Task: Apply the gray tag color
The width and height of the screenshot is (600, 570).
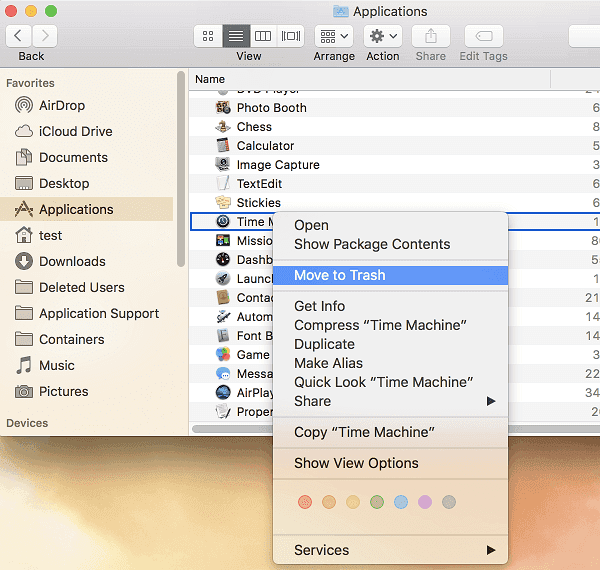Action: [x=449, y=502]
